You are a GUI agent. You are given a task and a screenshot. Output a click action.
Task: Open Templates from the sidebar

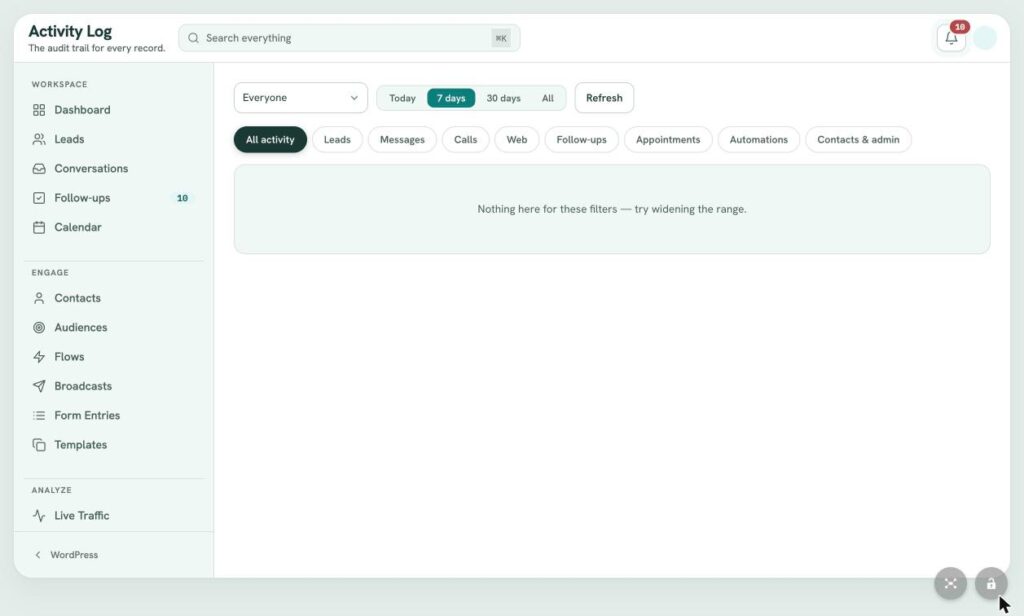click(x=112, y=445)
